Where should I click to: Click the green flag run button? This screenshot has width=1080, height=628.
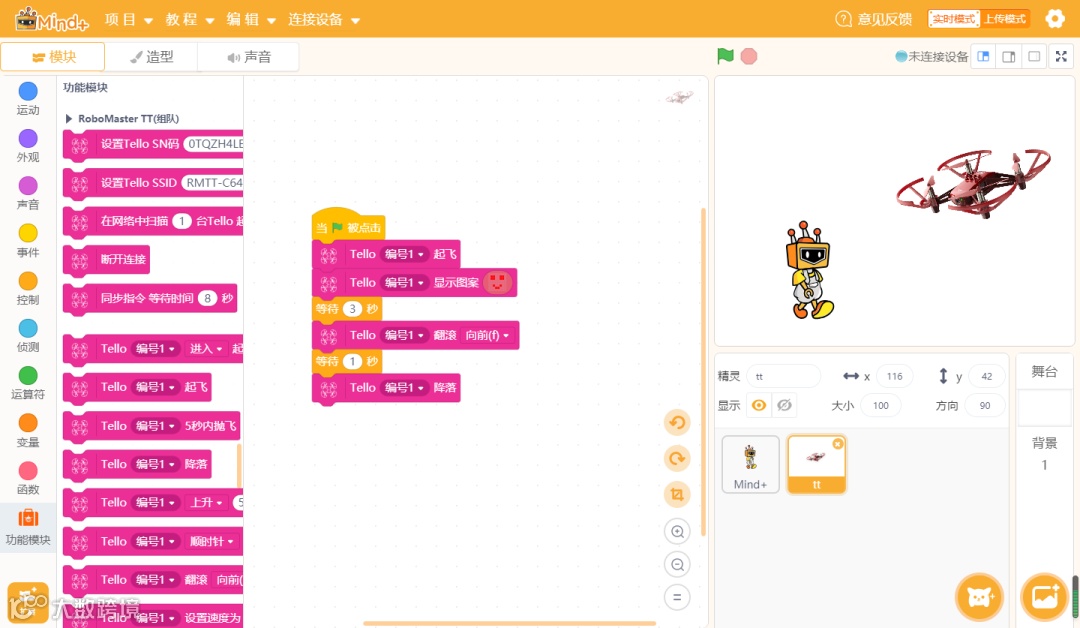725,56
